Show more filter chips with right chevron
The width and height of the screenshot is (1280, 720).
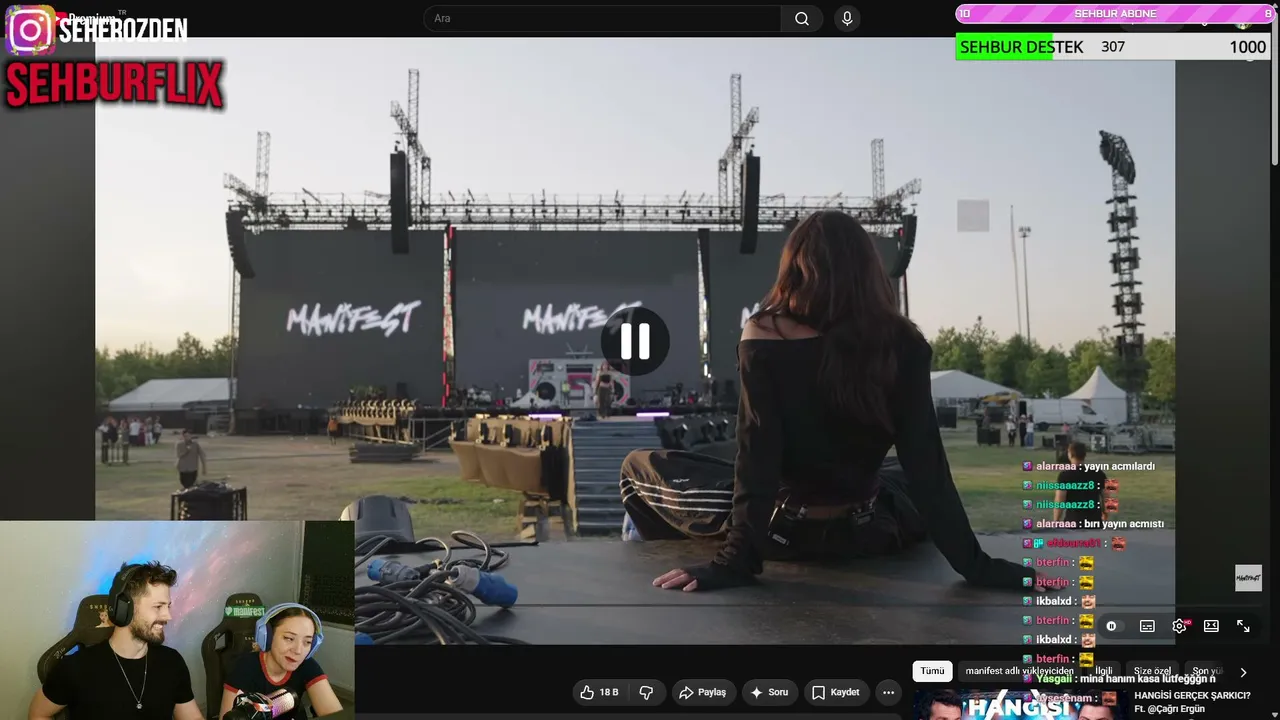1243,672
